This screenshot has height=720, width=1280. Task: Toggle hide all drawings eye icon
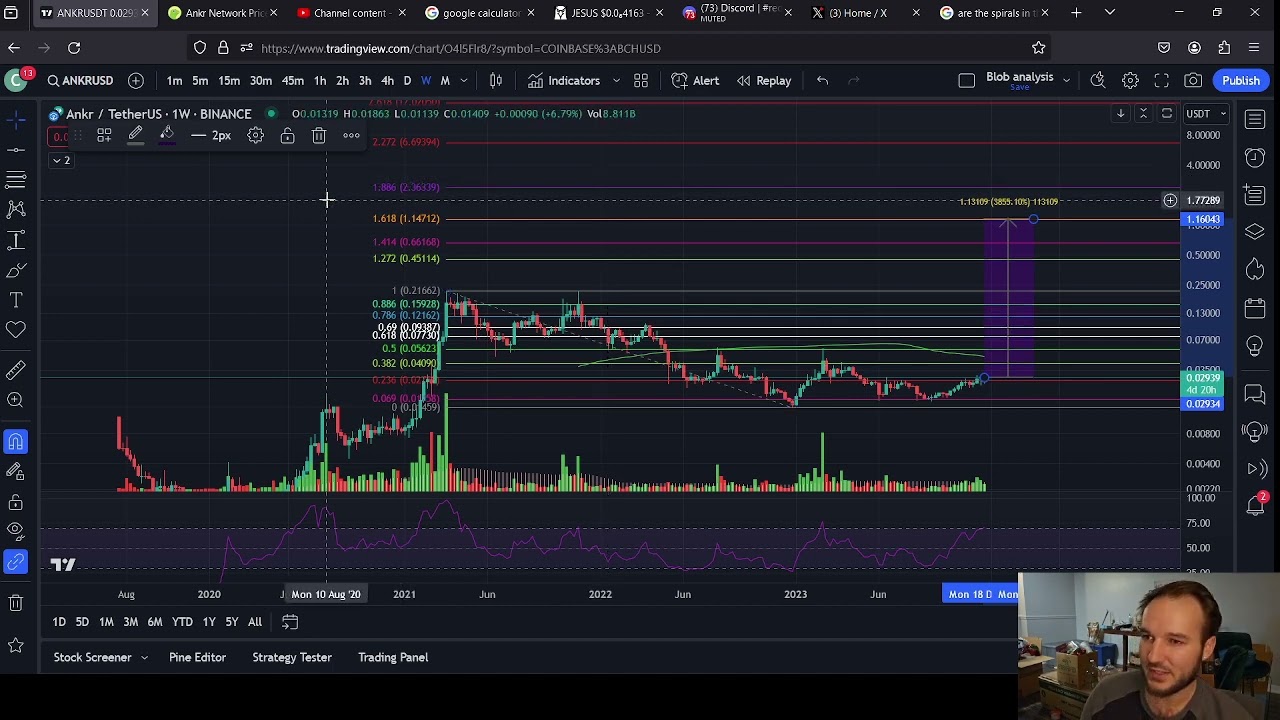coord(16,531)
